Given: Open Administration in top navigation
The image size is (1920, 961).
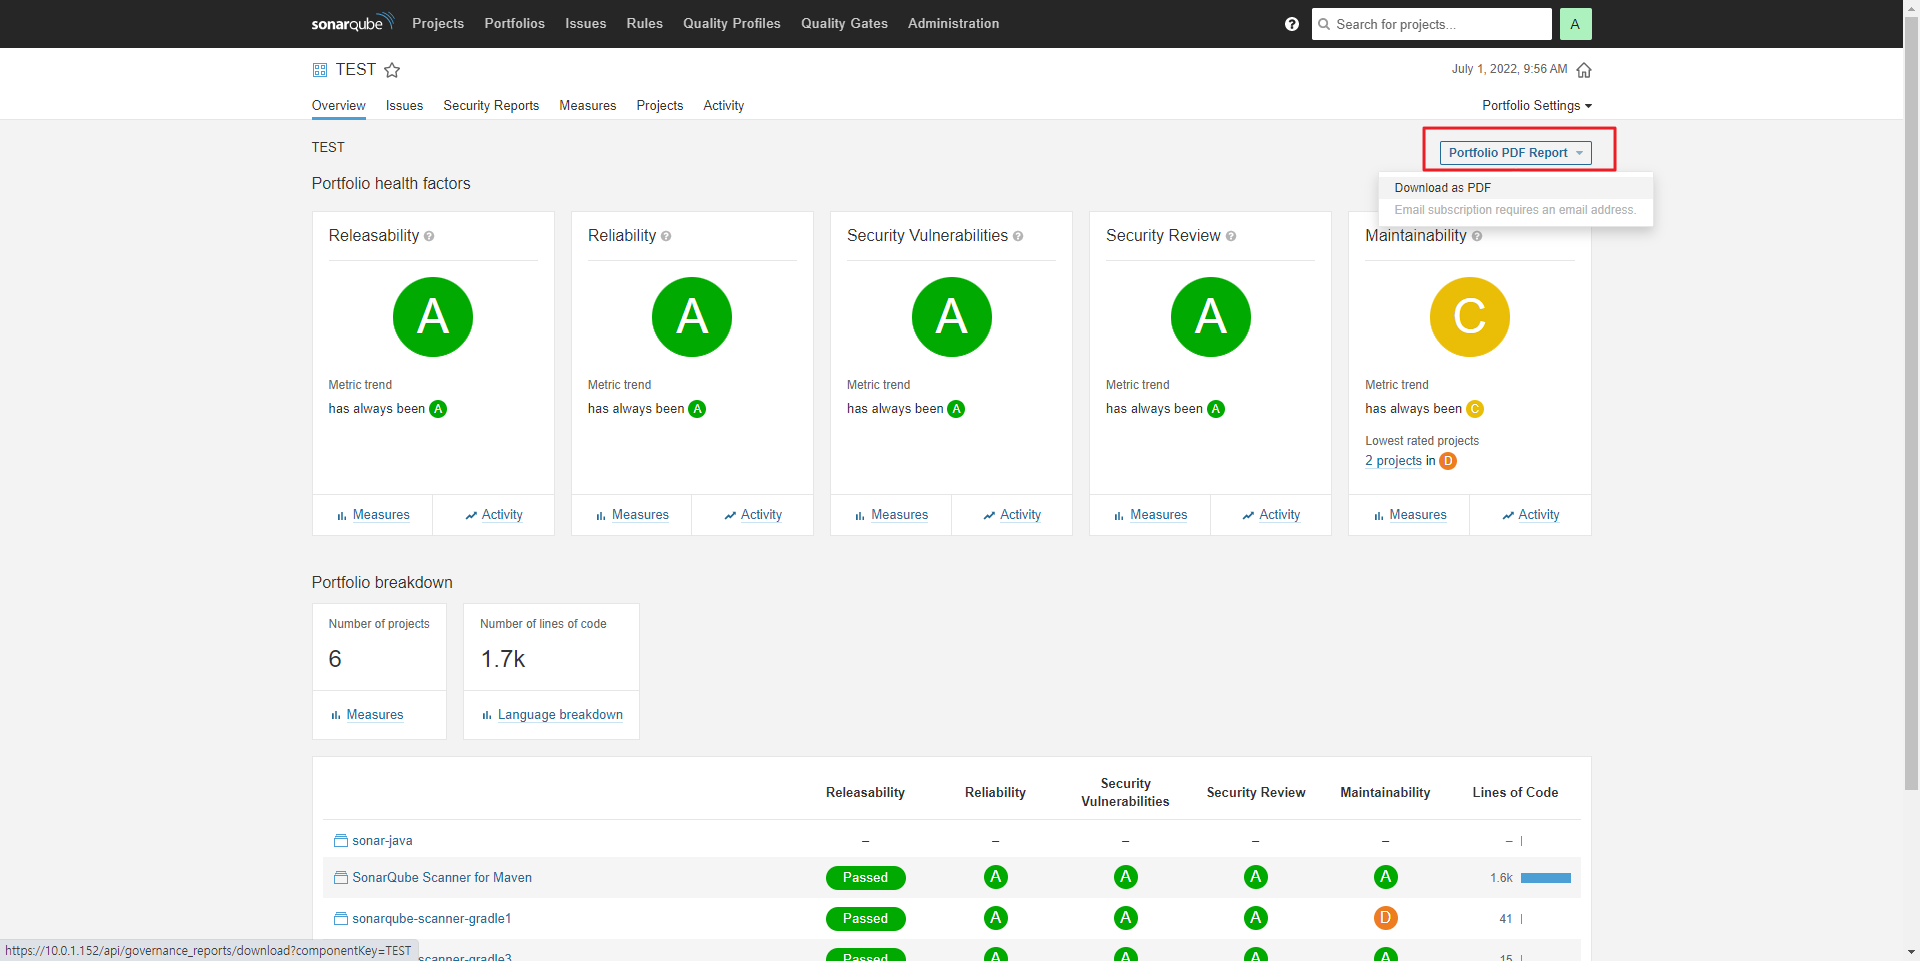Looking at the screenshot, I should pos(953,24).
